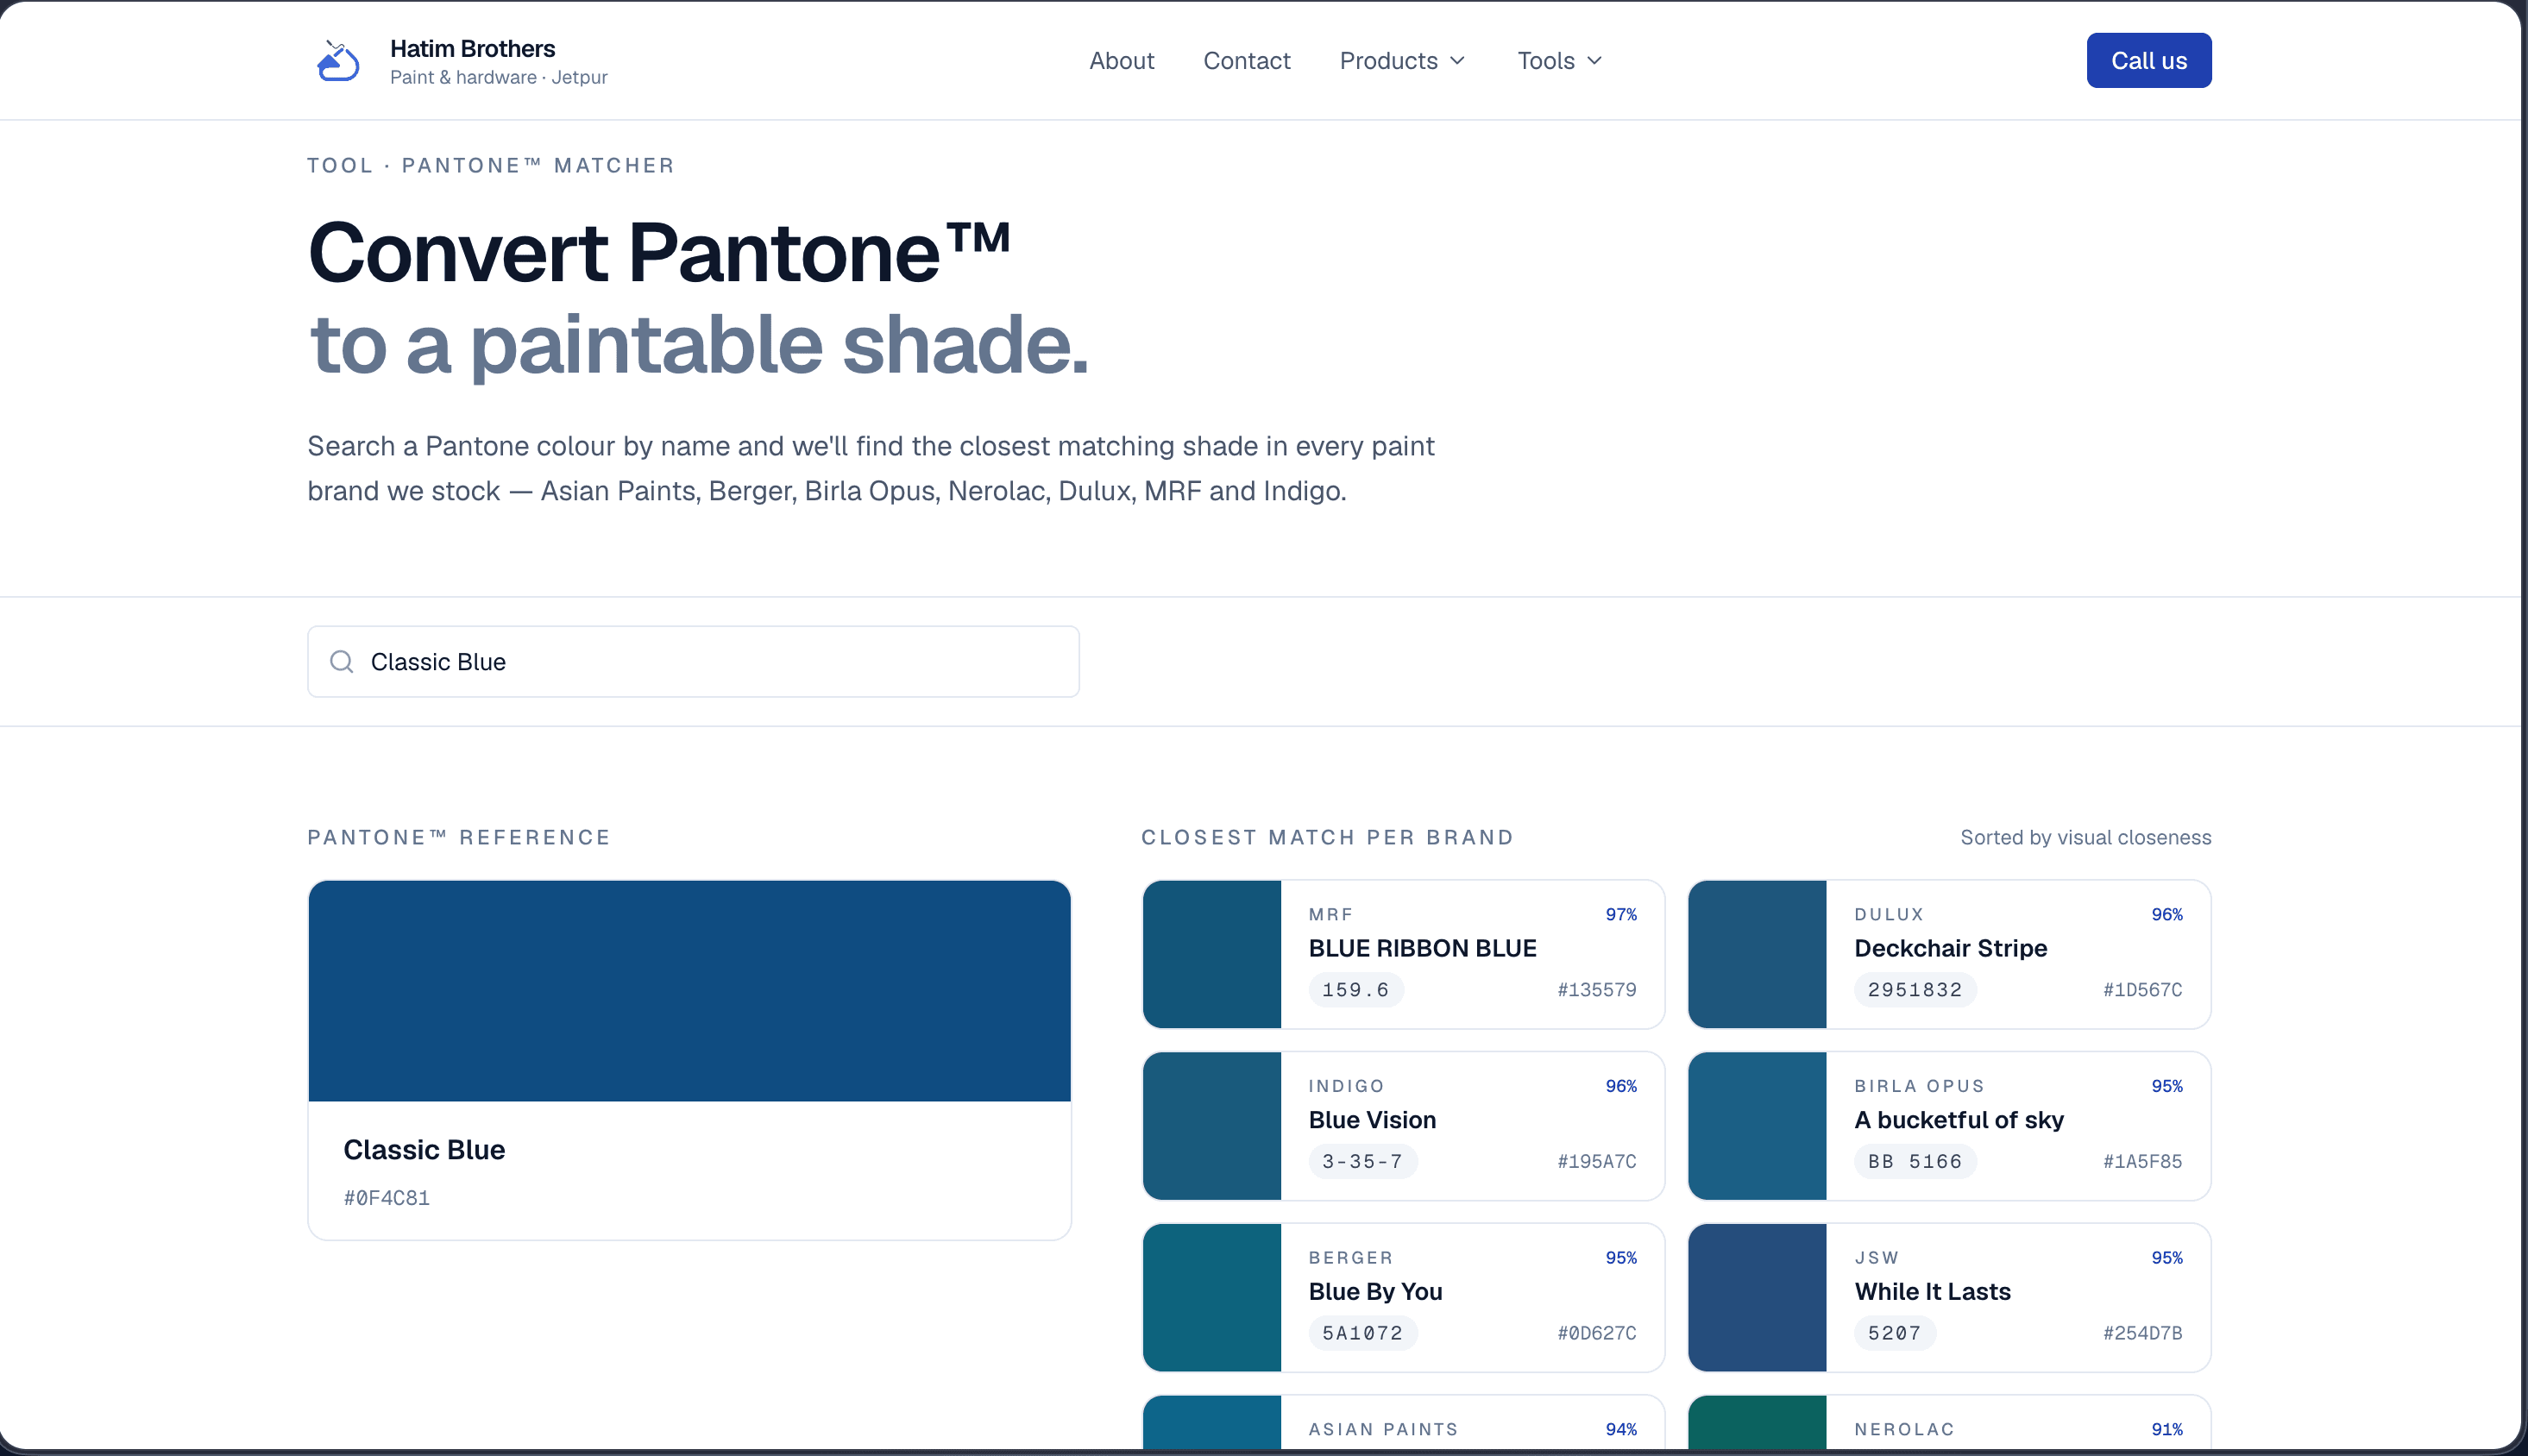Screen dimensions: 2528x1456
Task: Expand the Tools dropdown chevron
Action: (1595, 61)
